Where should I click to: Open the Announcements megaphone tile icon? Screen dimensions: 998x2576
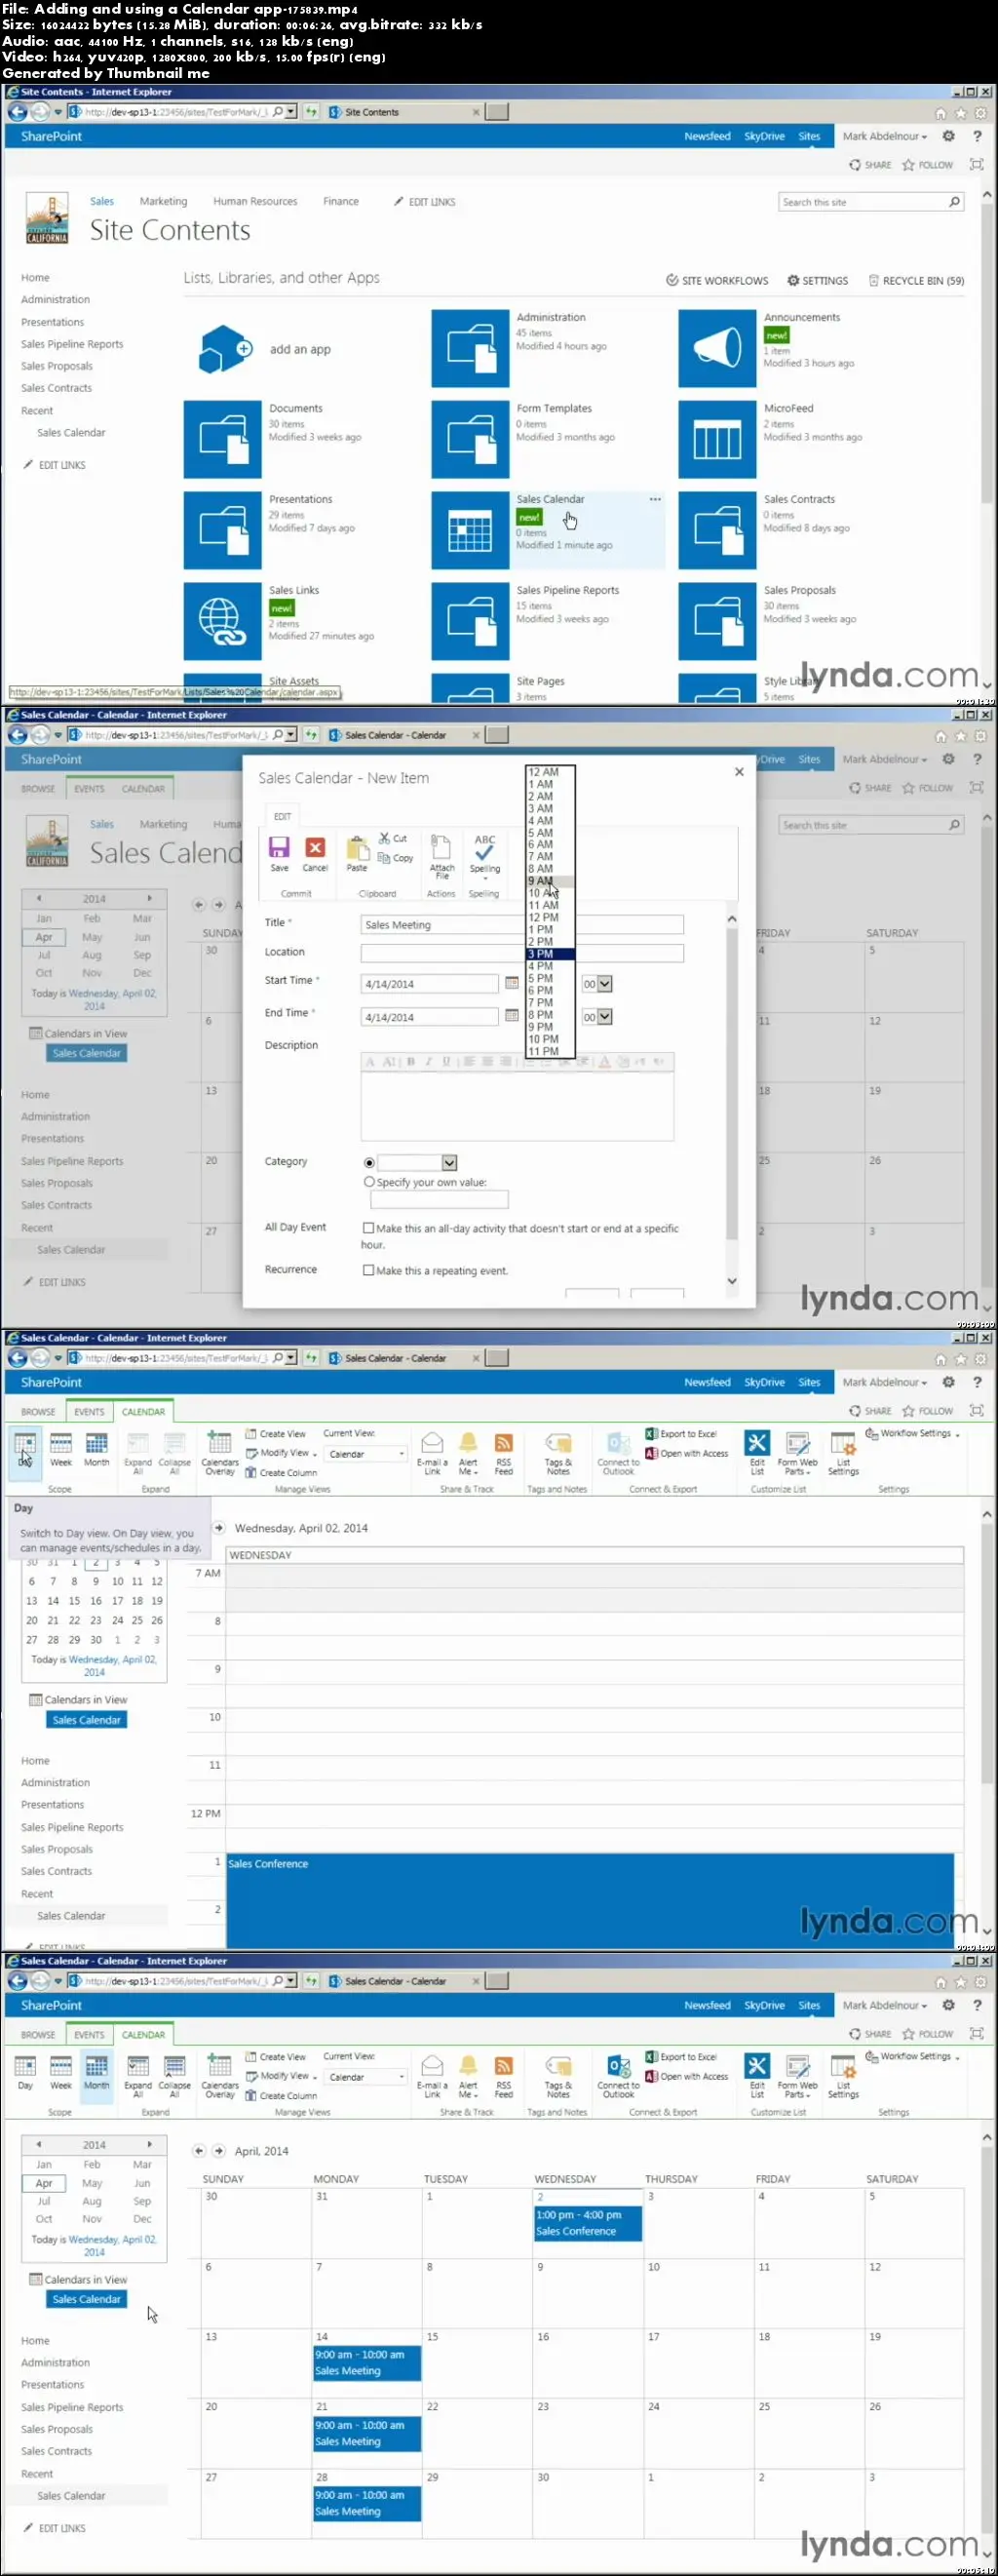pyautogui.click(x=717, y=348)
